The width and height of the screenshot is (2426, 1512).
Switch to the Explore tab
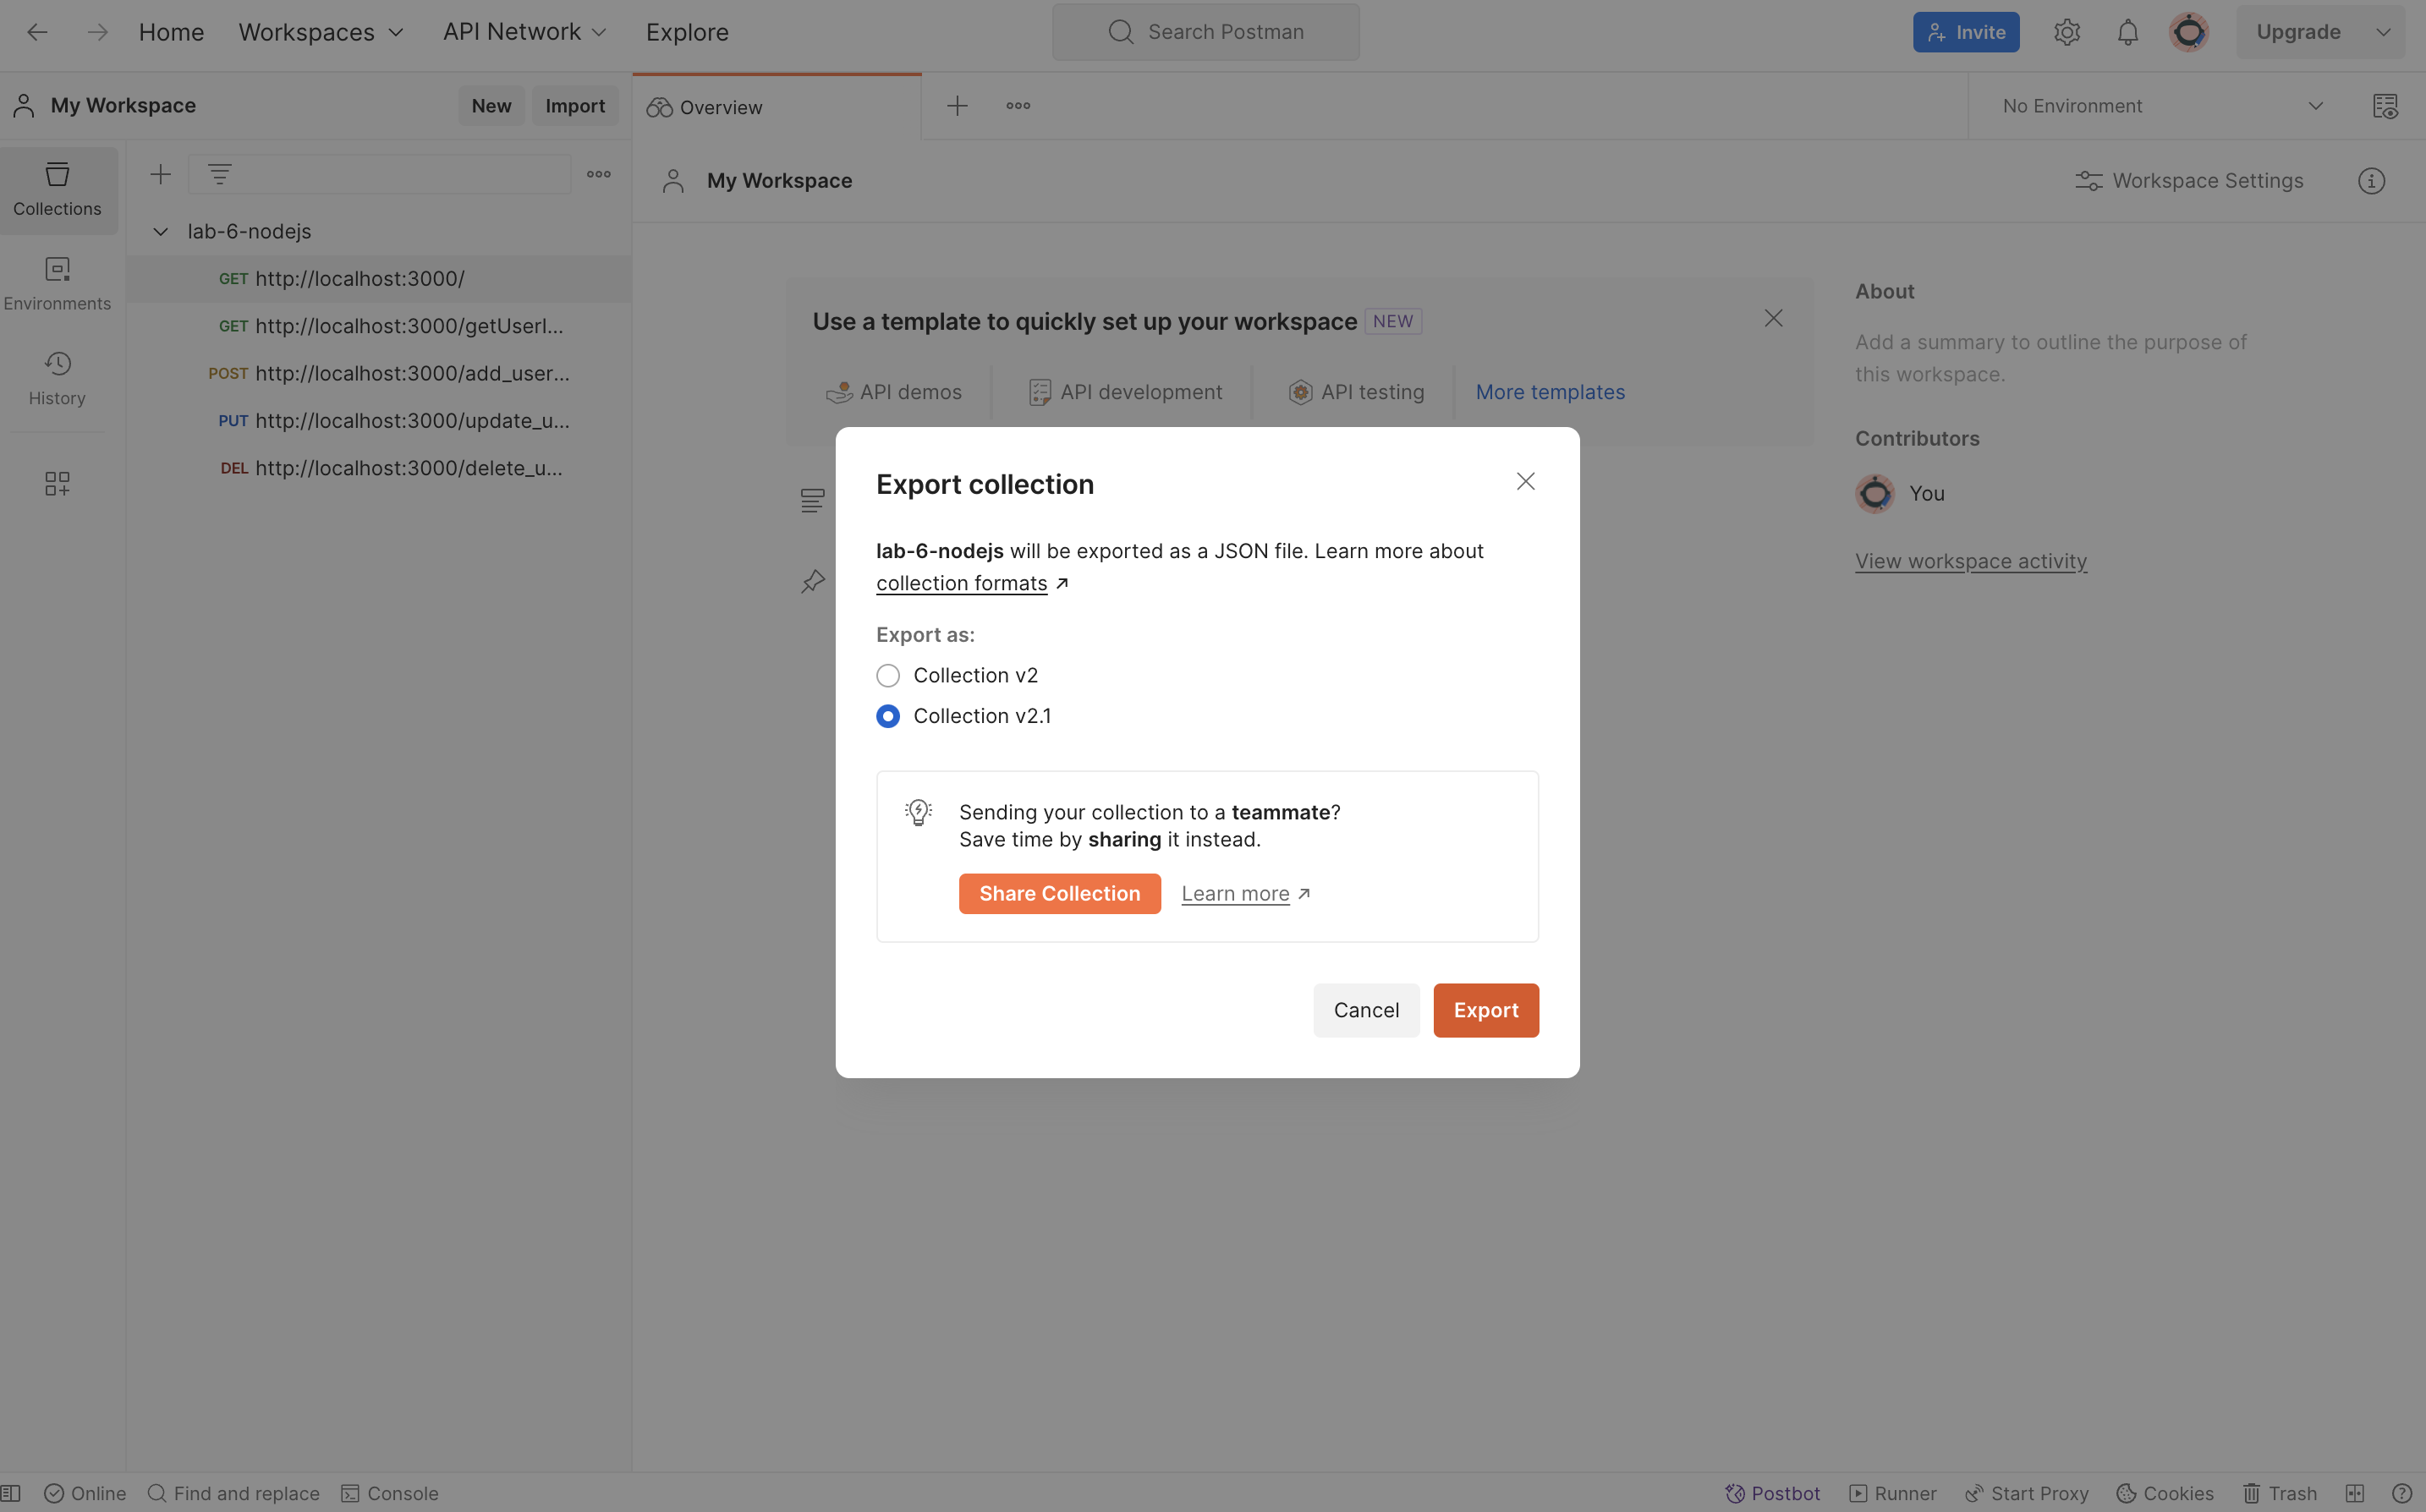click(688, 31)
